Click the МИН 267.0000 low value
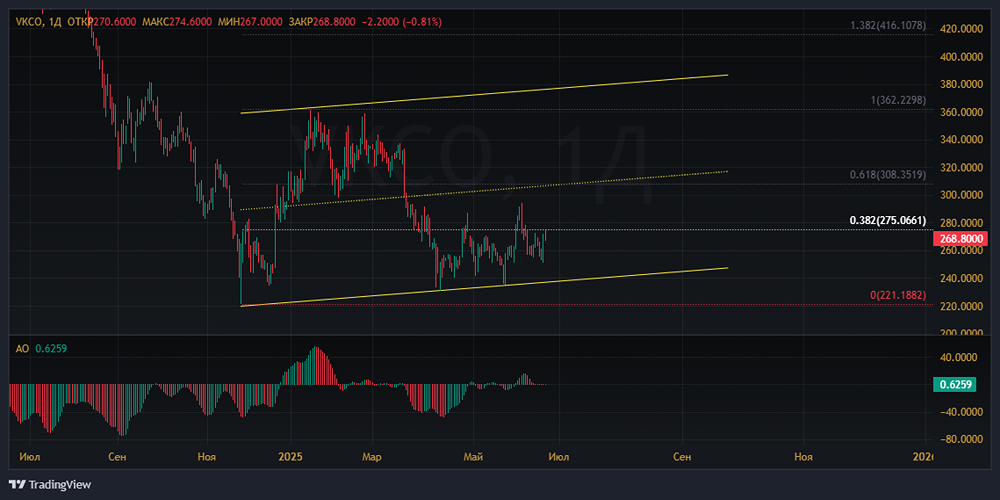 pos(249,22)
